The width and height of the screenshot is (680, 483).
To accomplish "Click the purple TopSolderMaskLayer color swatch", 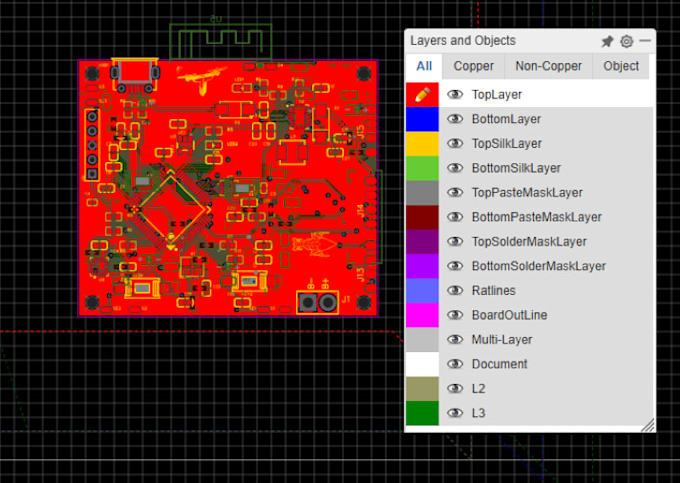I will (422, 242).
